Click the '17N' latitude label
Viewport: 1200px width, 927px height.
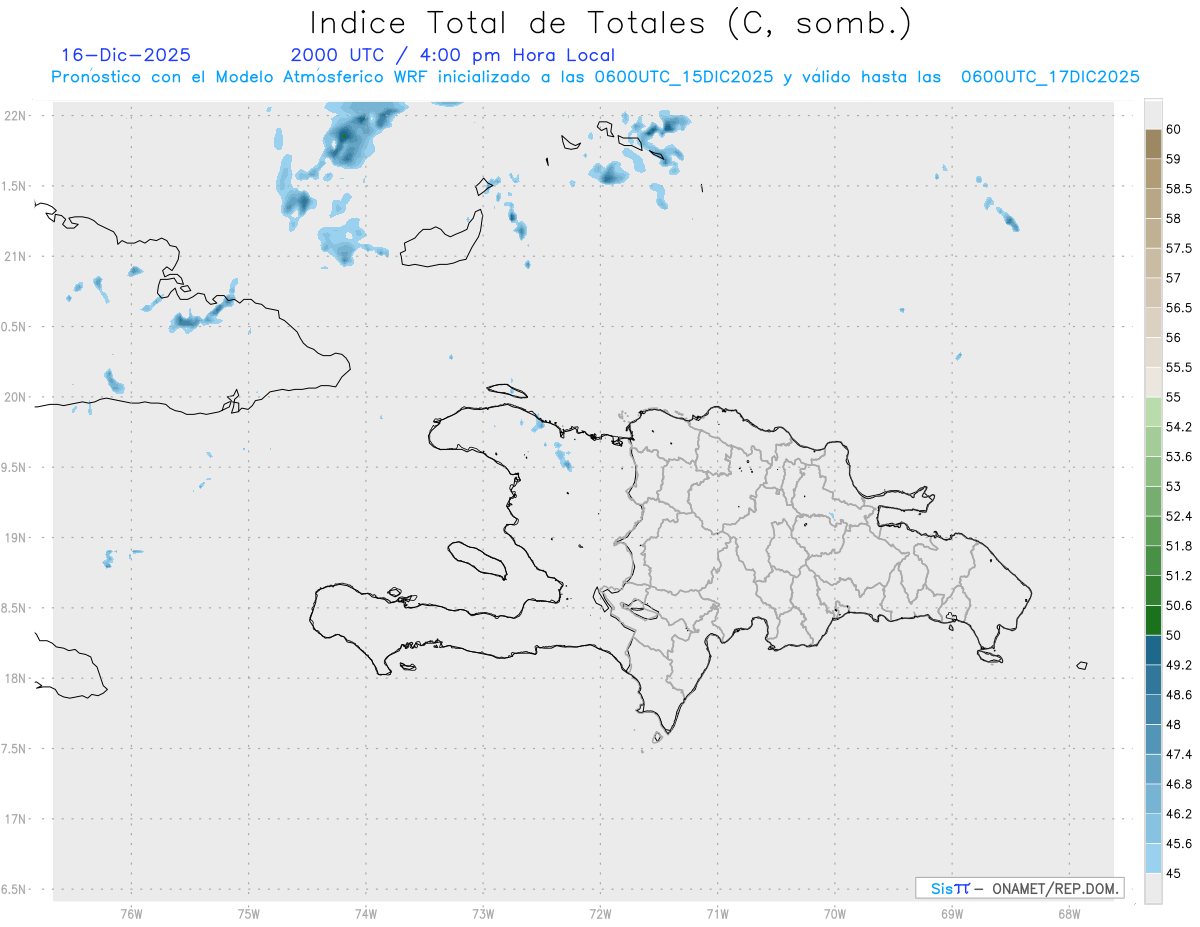click(x=16, y=819)
